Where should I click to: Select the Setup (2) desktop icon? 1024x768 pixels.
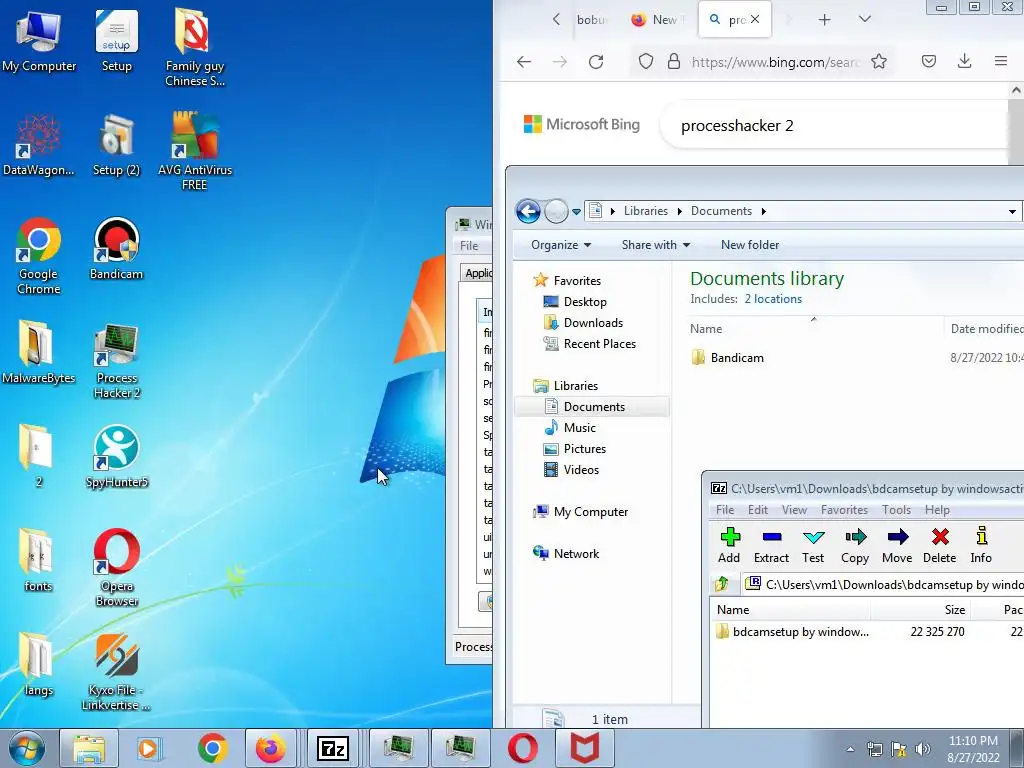point(116,145)
